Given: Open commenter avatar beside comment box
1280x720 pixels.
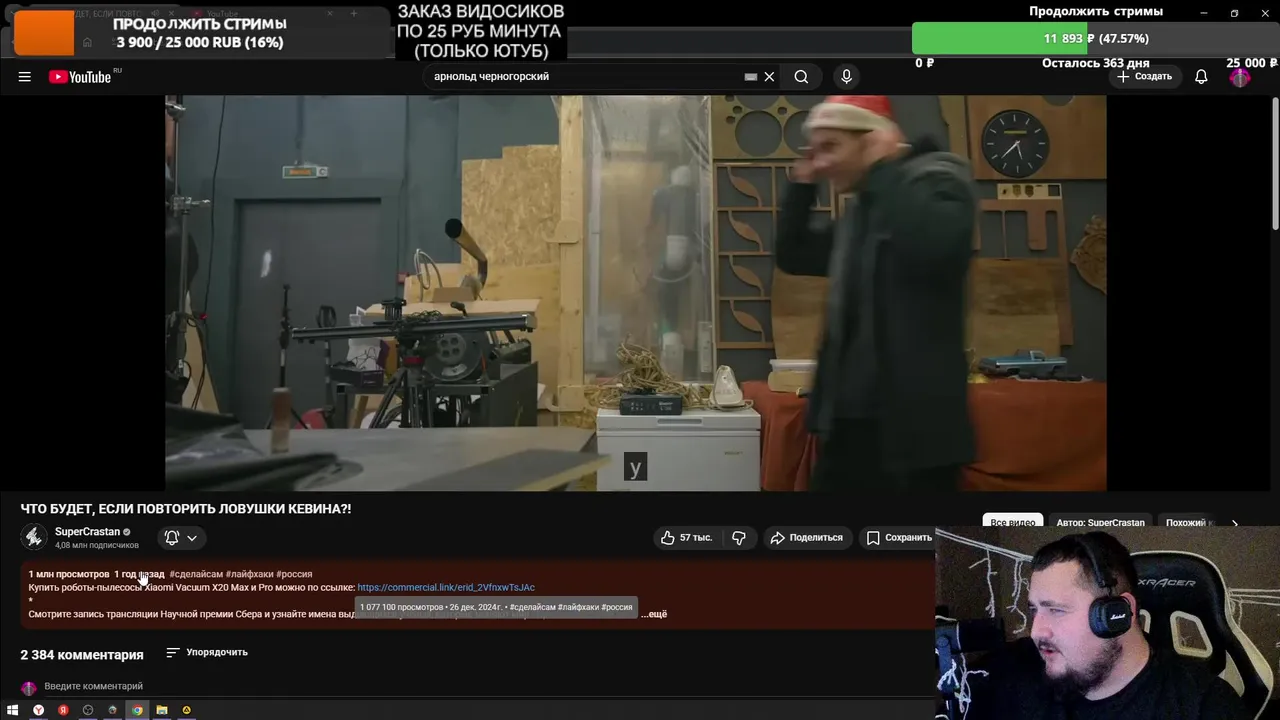Looking at the screenshot, I should (x=29, y=688).
